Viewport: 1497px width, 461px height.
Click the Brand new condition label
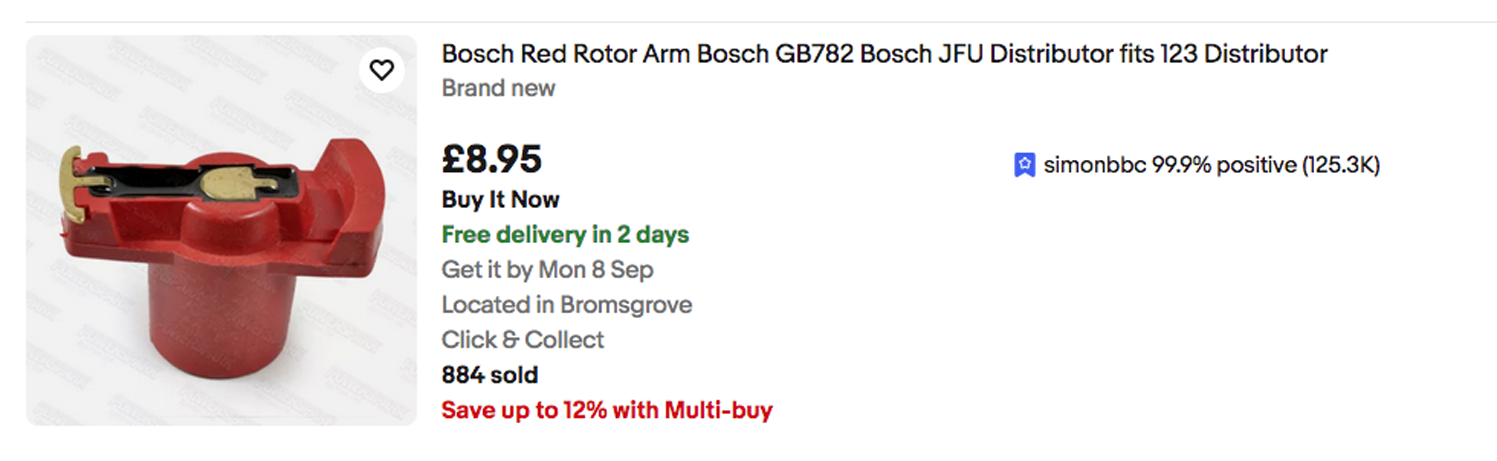coord(498,88)
